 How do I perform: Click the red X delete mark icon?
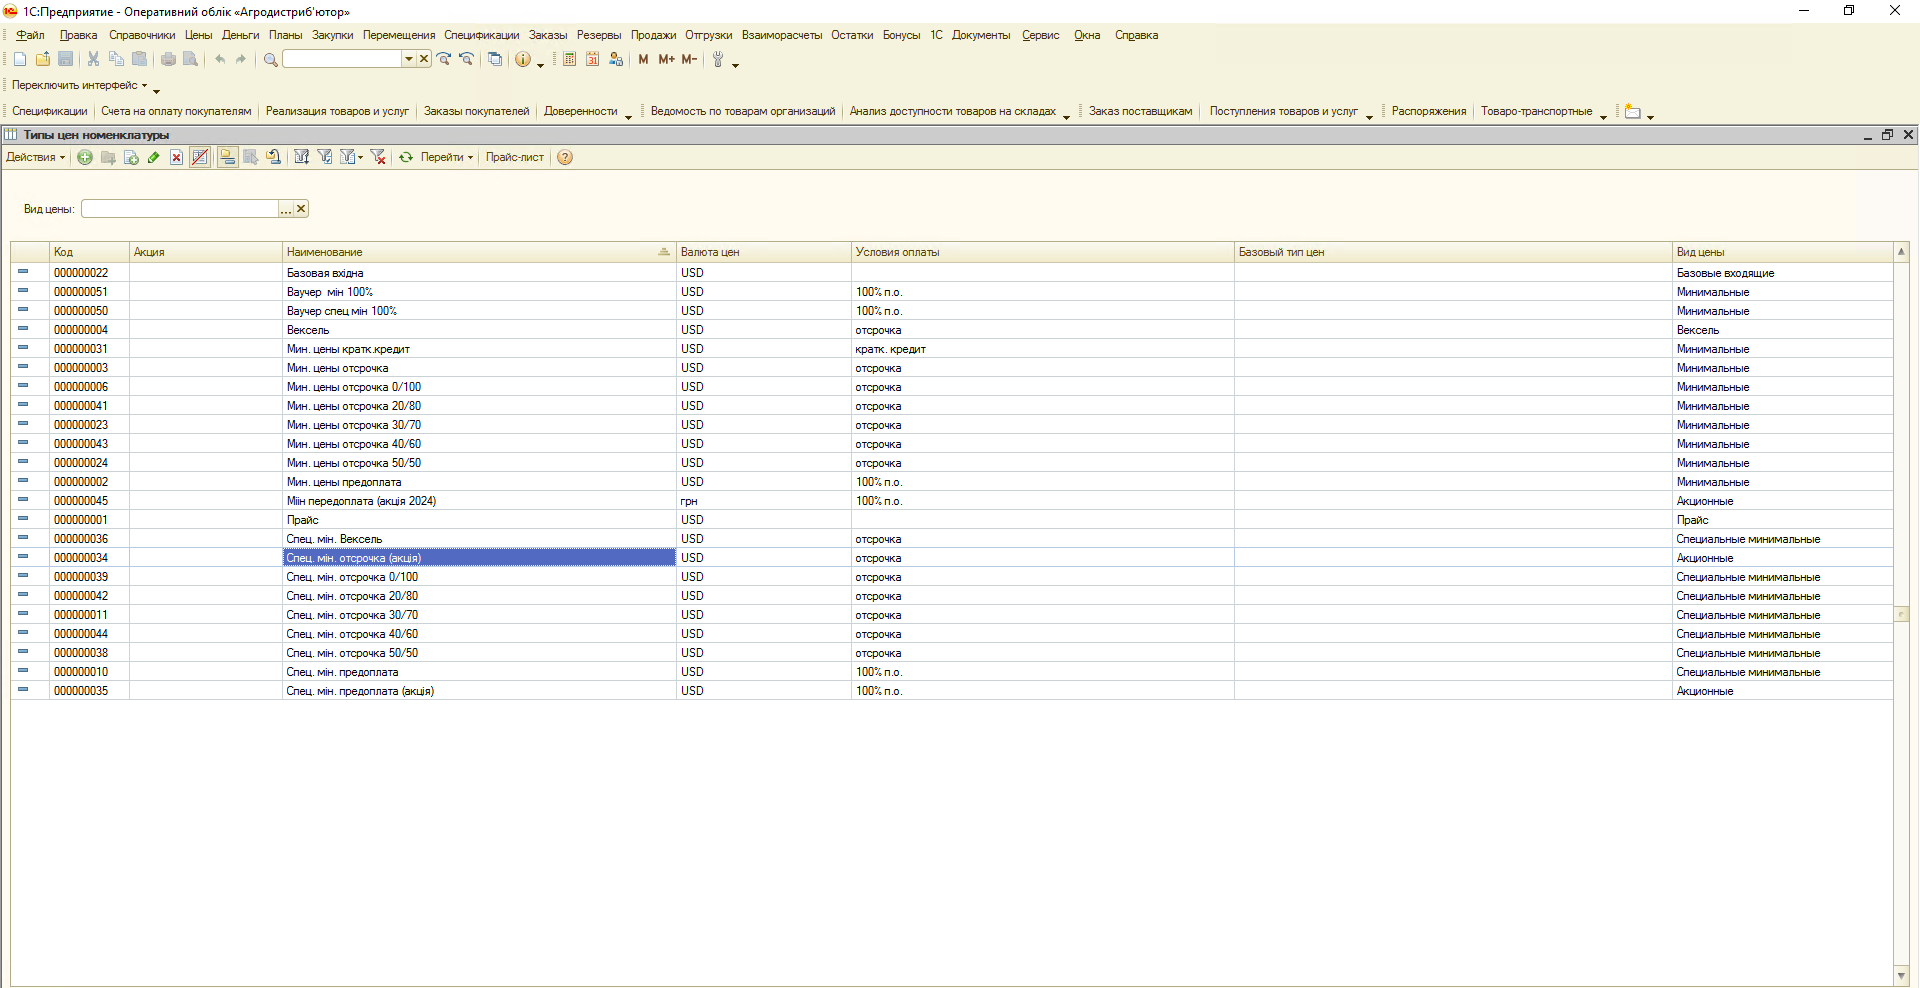tap(176, 158)
